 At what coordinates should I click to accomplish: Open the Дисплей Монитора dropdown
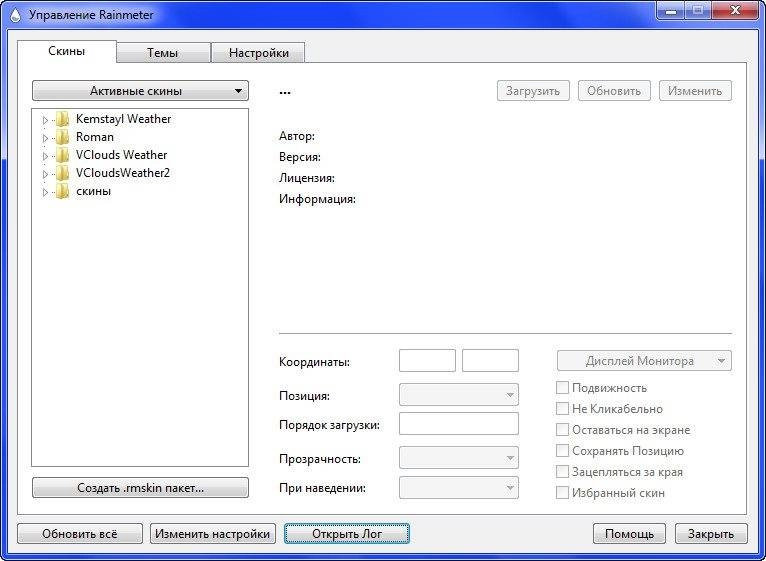pos(644,361)
